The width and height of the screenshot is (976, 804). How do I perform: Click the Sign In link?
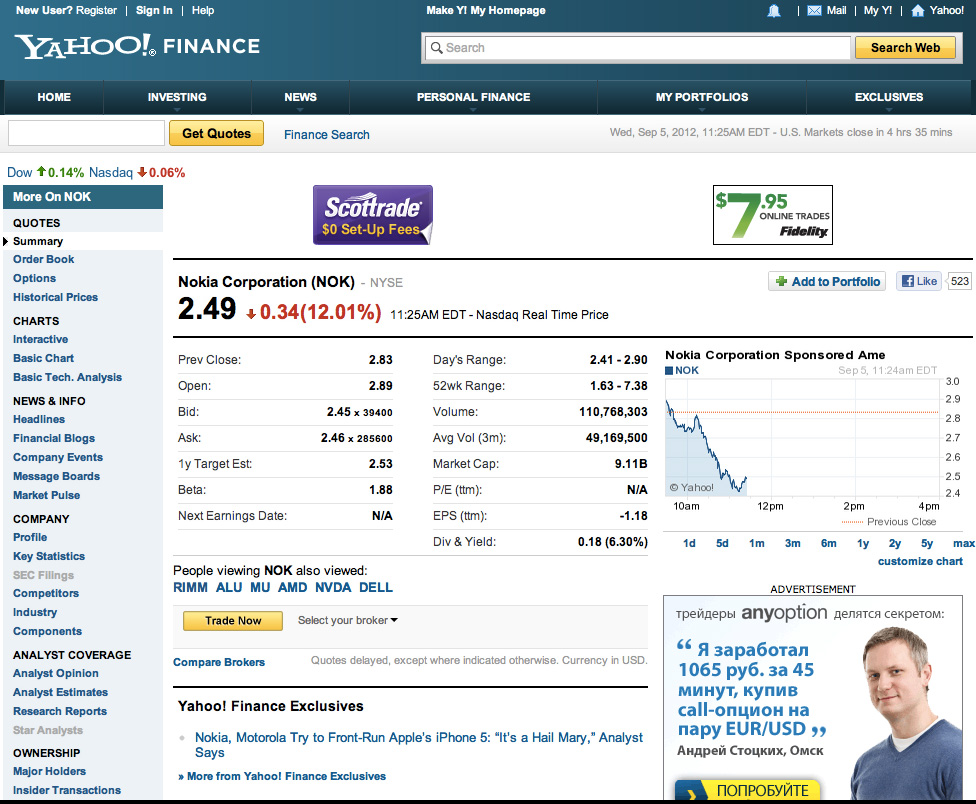coord(154,11)
